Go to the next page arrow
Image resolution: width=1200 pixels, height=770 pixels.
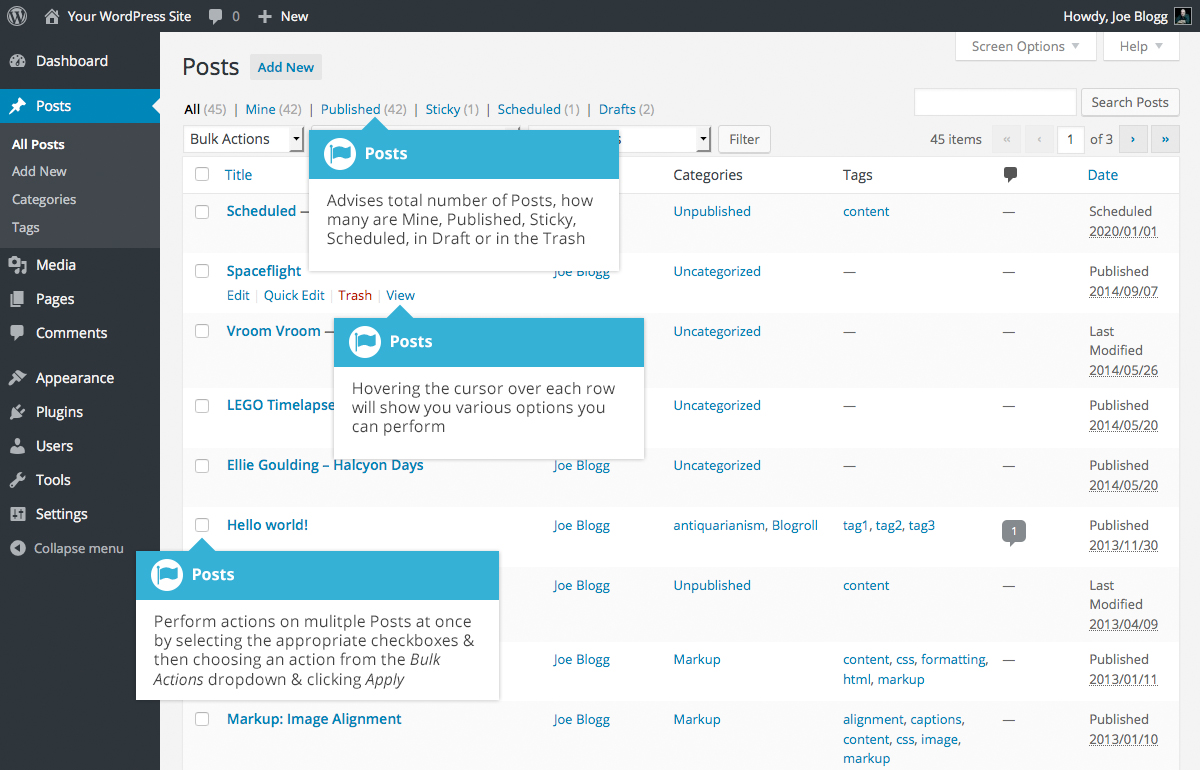coord(1133,139)
